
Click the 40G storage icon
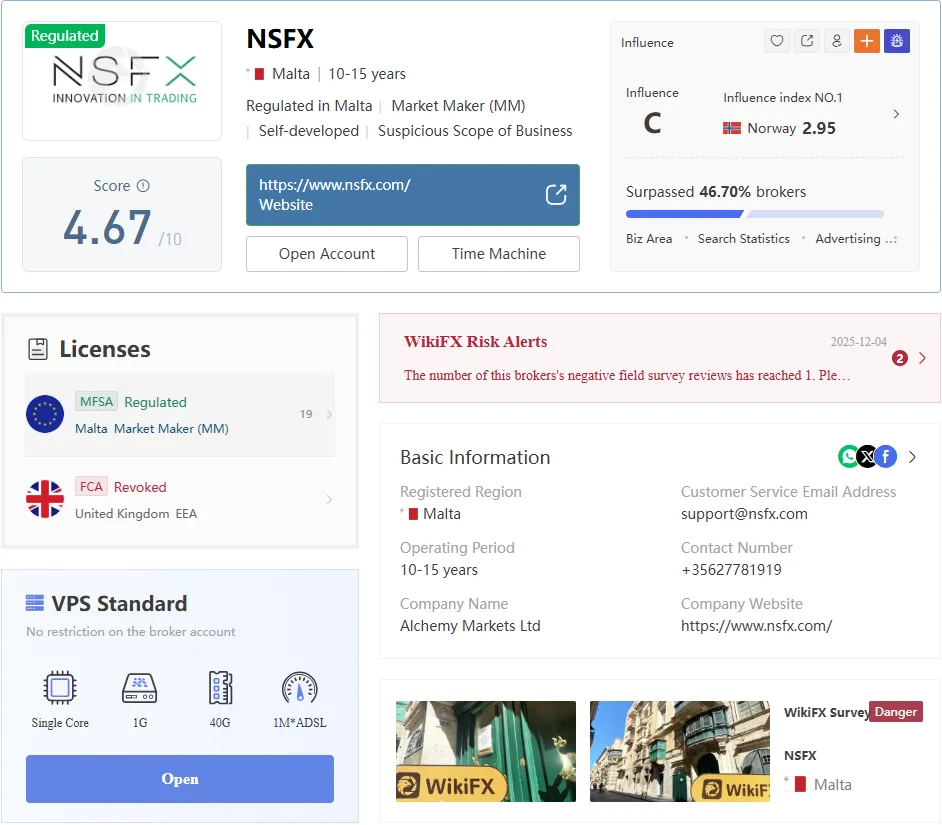[x=220, y=687]
